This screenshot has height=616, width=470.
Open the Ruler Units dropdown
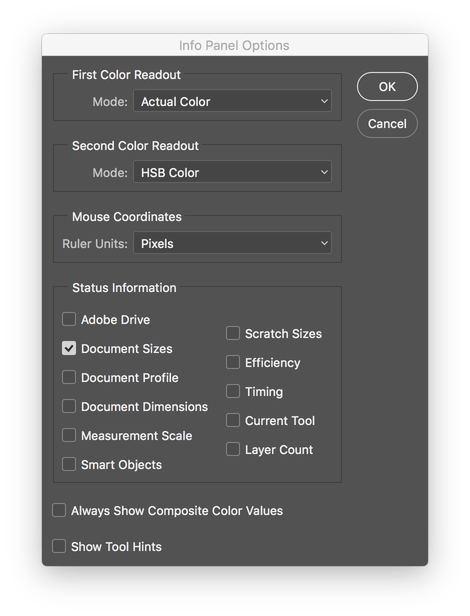(232, 243)
